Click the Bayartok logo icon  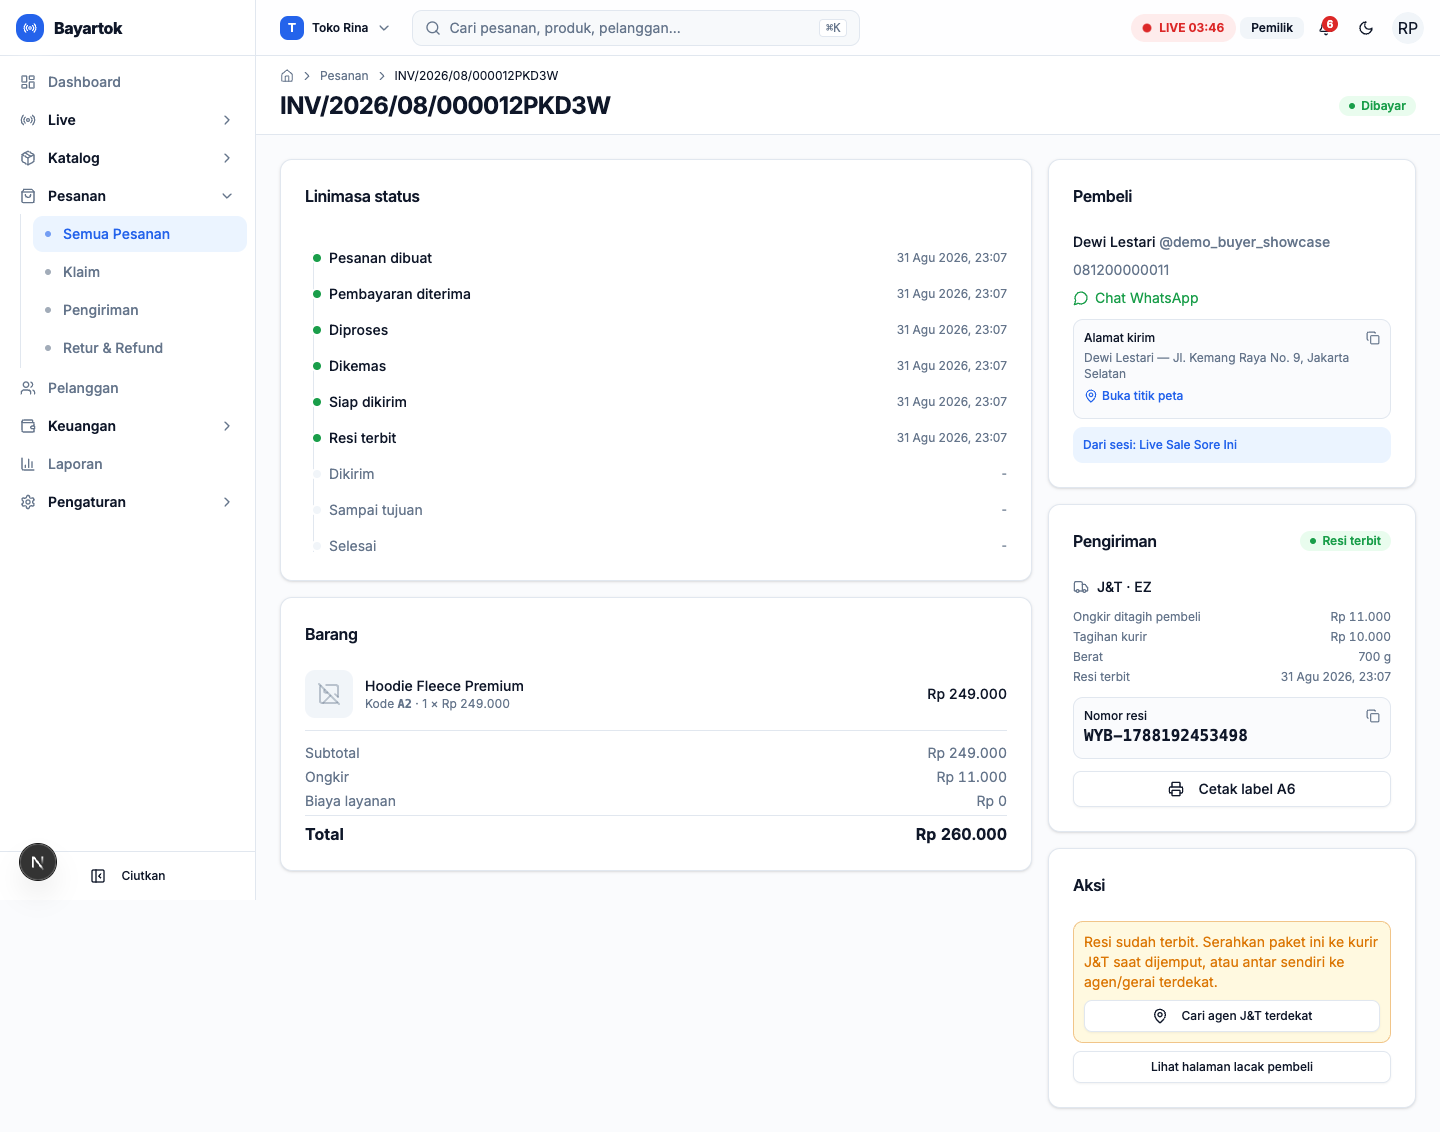click(x=30, y=28)
